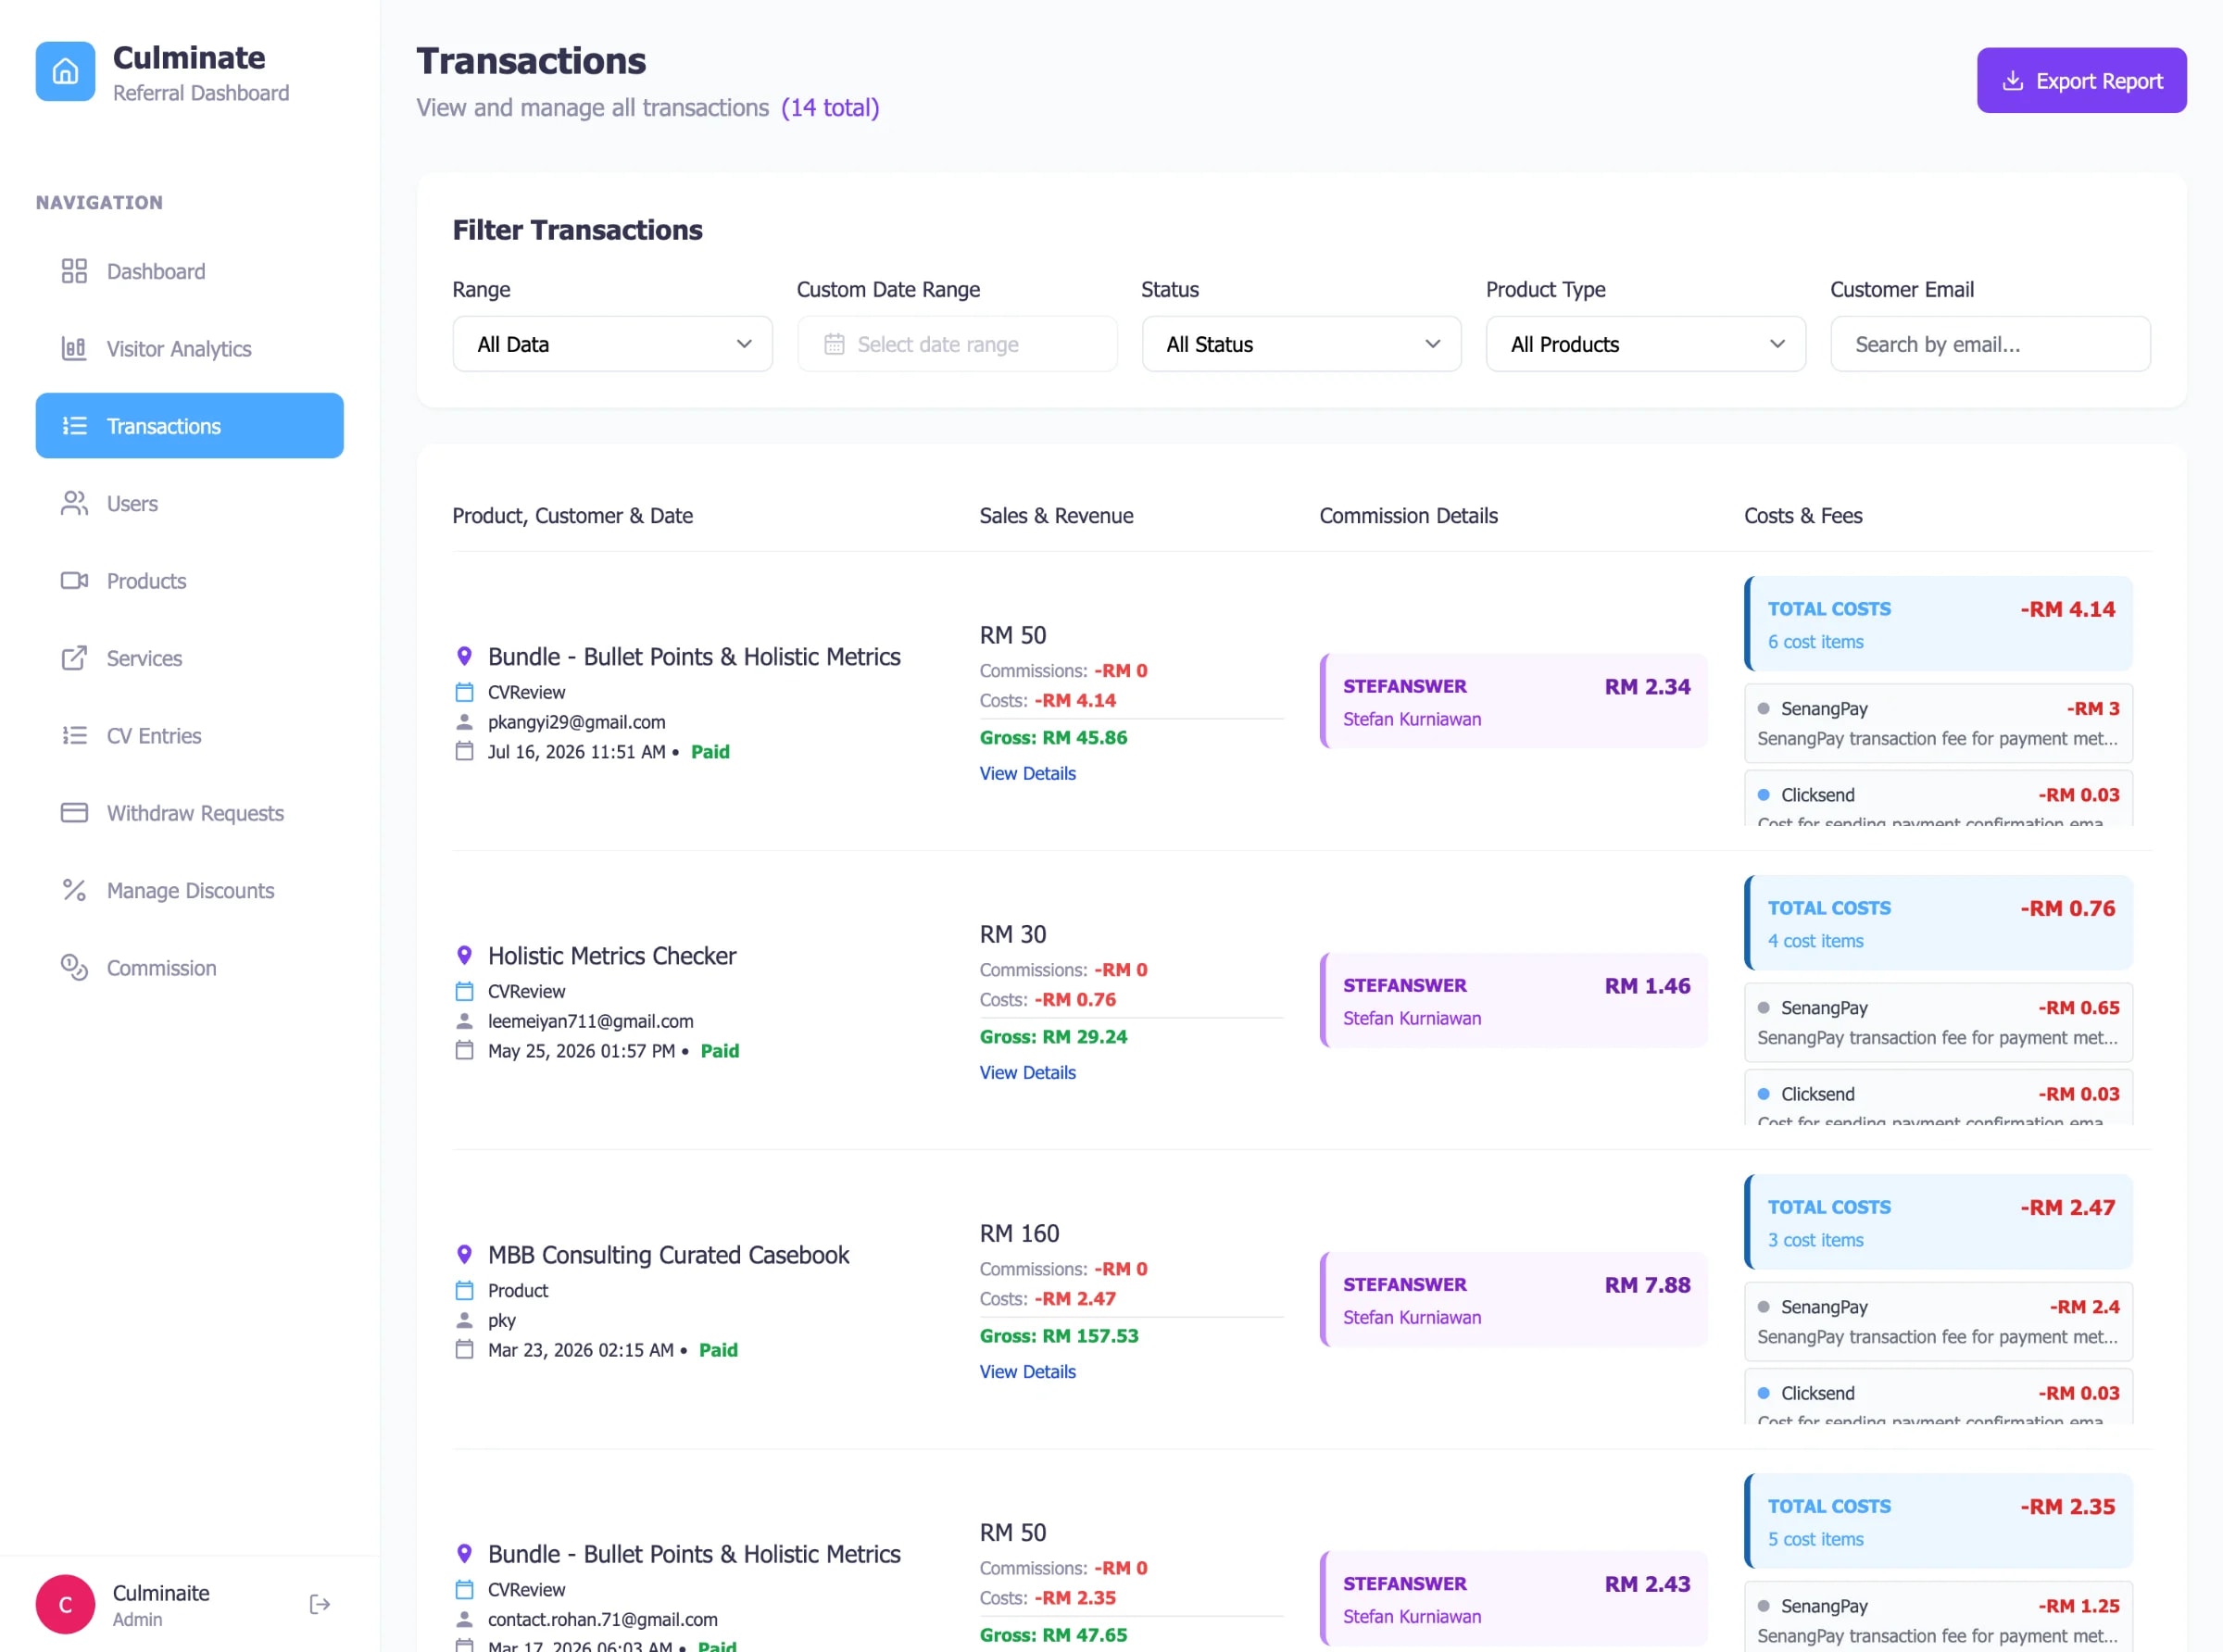This screenshot has height=1652, width=2223.
Task: Click the email contact.rohan.71@gmail.com
Action: (602, 1619)
